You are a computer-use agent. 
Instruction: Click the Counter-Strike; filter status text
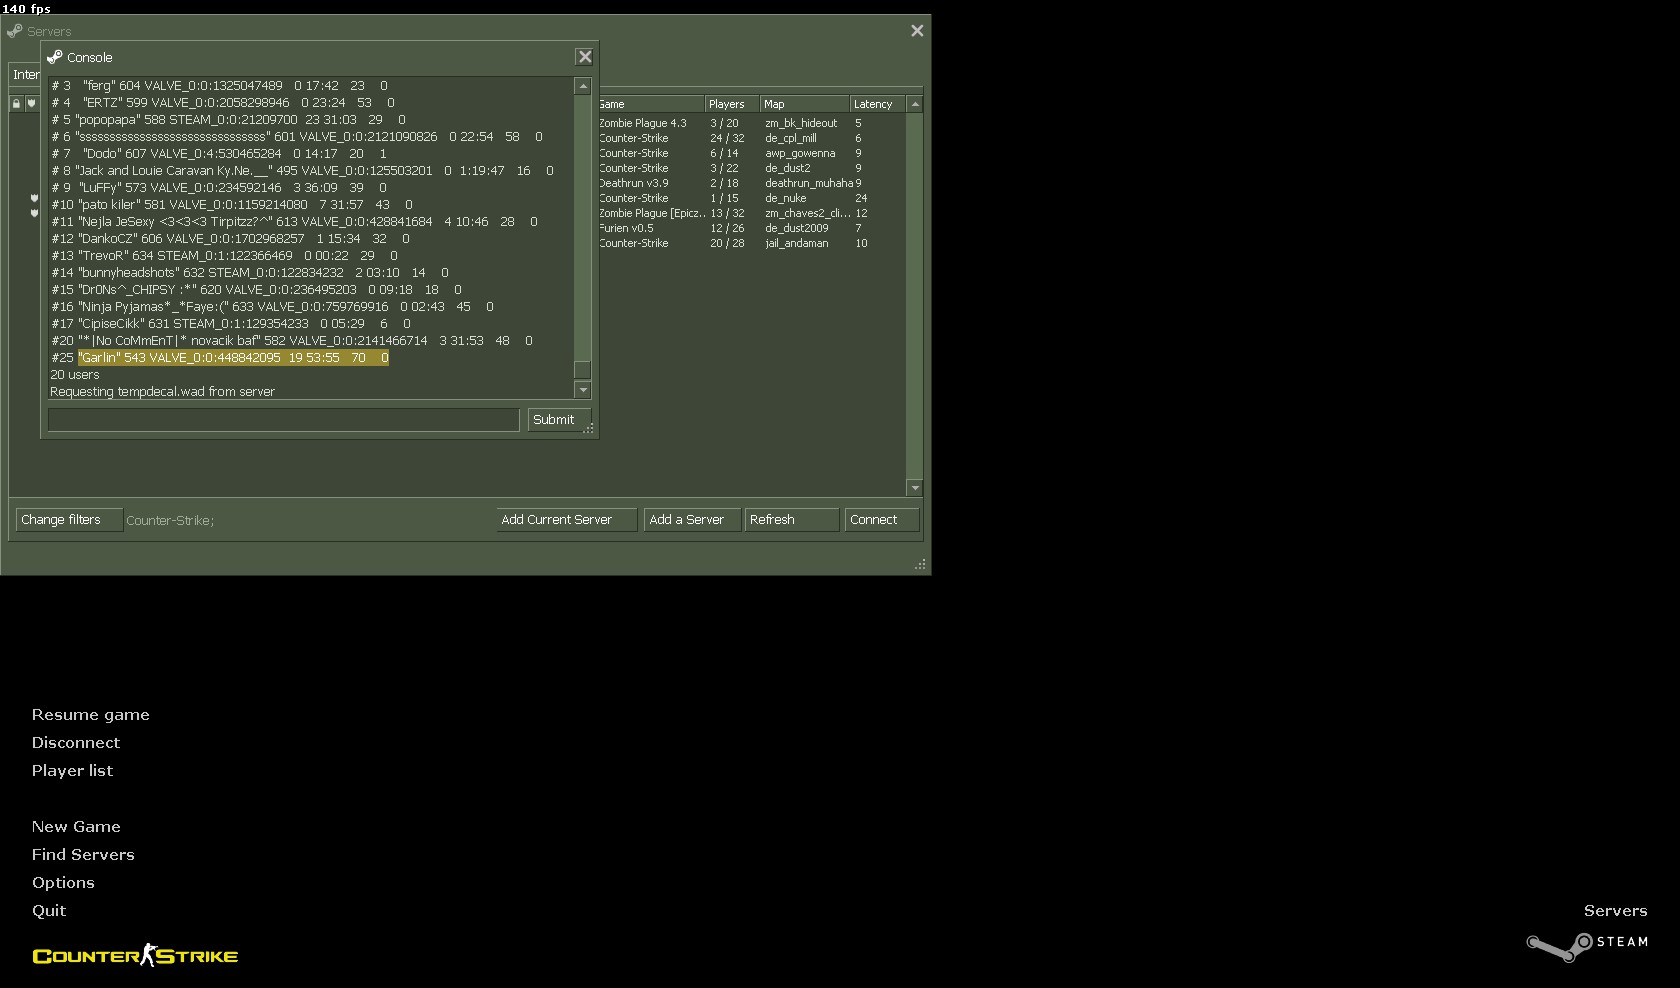(170, 521)
